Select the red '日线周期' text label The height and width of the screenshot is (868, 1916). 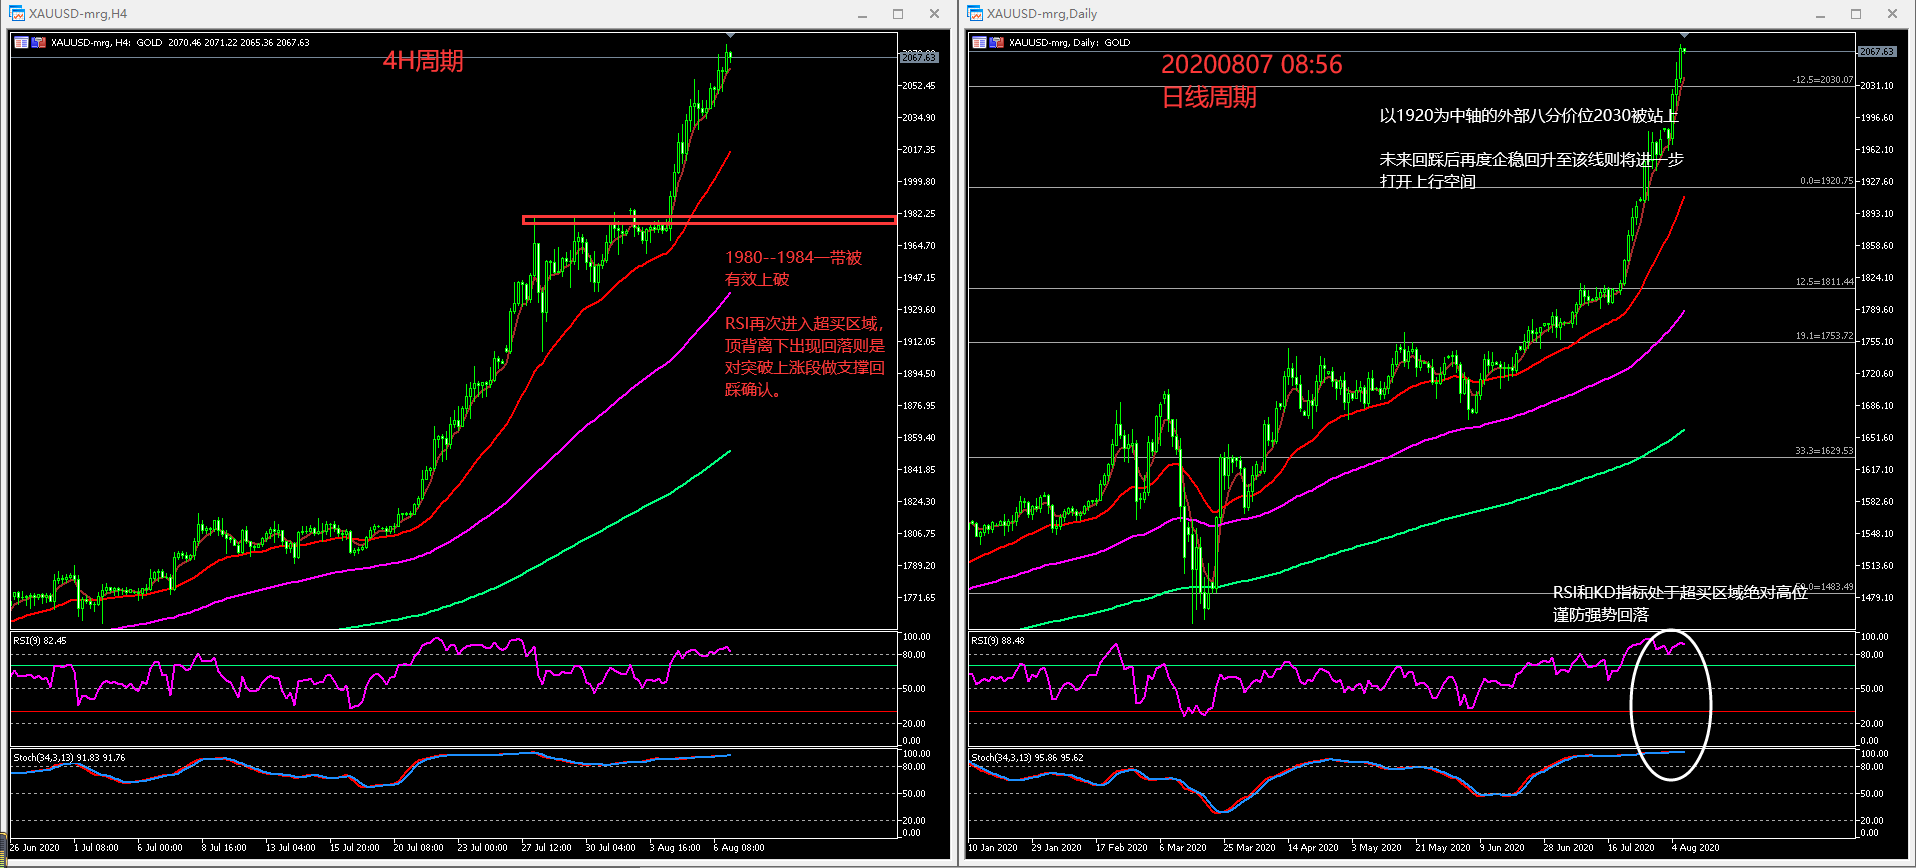1209,98
